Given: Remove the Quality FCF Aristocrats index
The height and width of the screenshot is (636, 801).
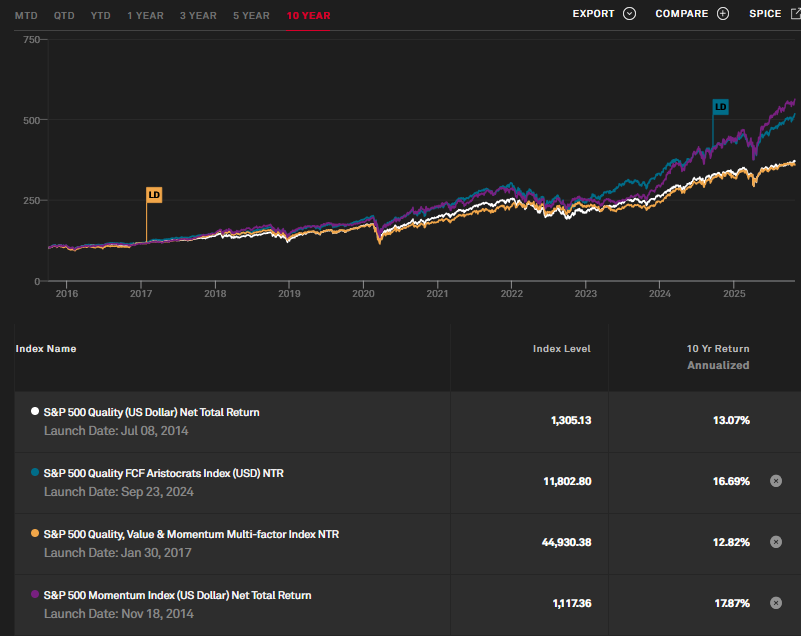Looking at the screenshot, I should (x=776, y=481).
